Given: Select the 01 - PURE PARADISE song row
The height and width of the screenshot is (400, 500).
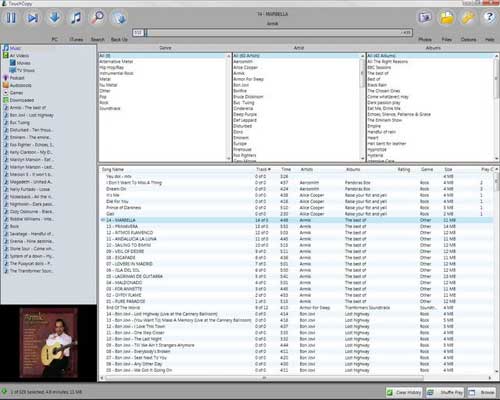Looking at the screenshot, I should pyautogui.click(x=296, y=301).
